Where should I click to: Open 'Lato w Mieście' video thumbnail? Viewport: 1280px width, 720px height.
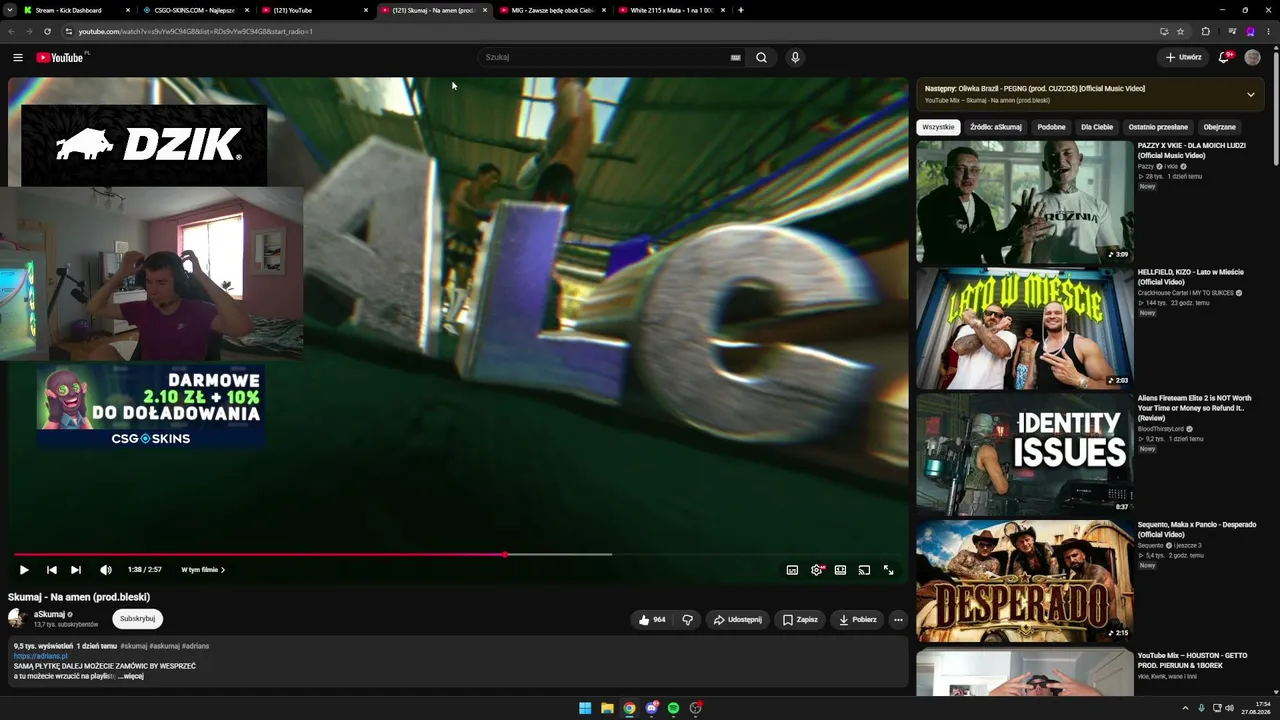tap(1025, 328)
